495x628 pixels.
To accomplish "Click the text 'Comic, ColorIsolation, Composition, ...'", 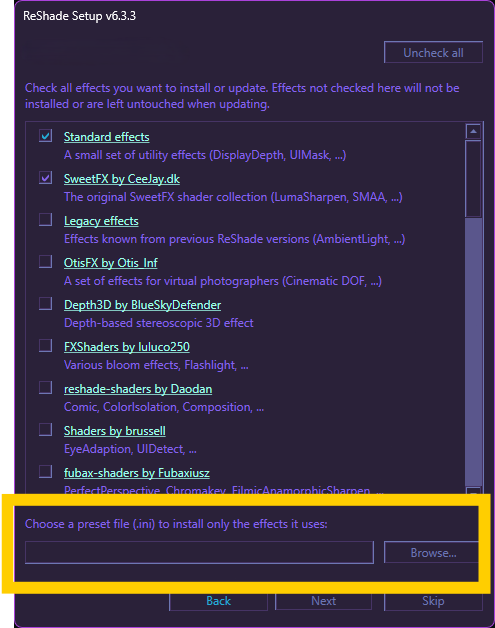I will coord(164,407).
